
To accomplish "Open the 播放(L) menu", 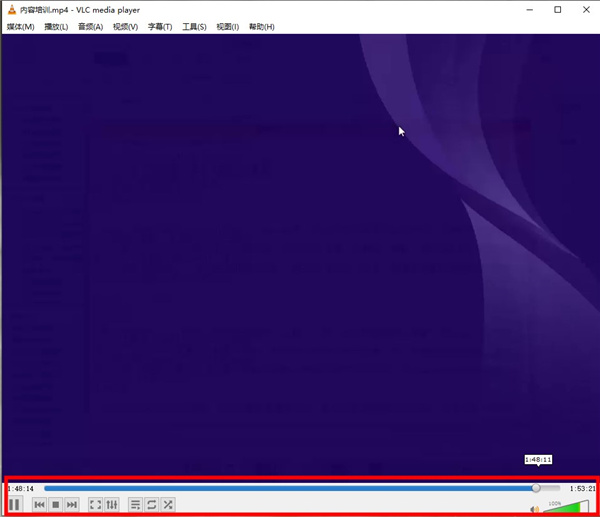I will pos(56,27).
